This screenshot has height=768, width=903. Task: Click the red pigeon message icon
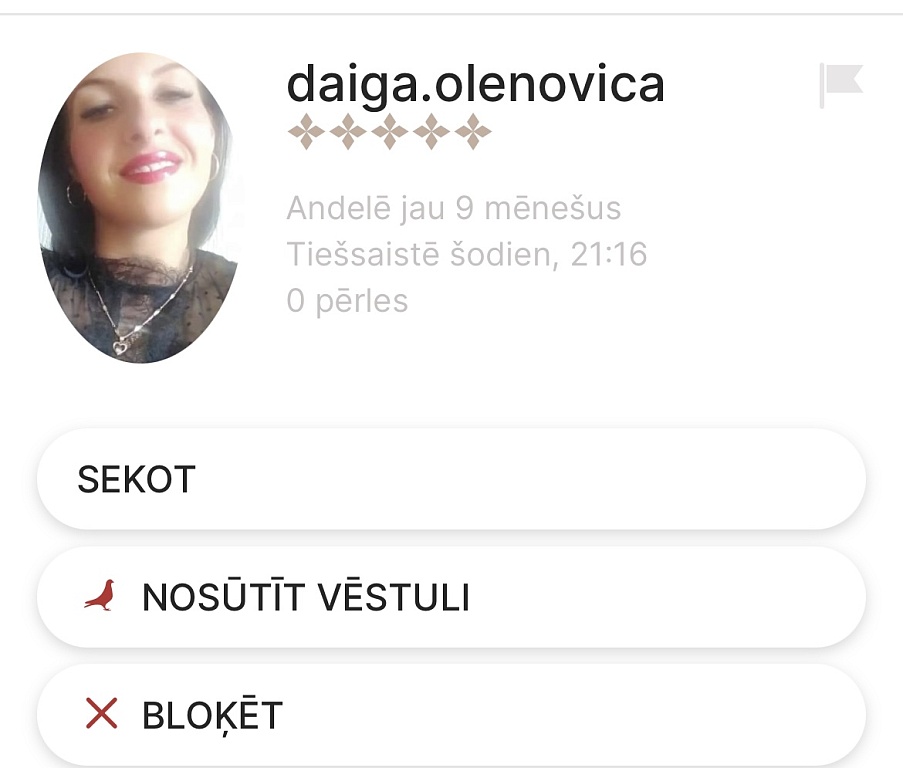[x=100, y=595]
